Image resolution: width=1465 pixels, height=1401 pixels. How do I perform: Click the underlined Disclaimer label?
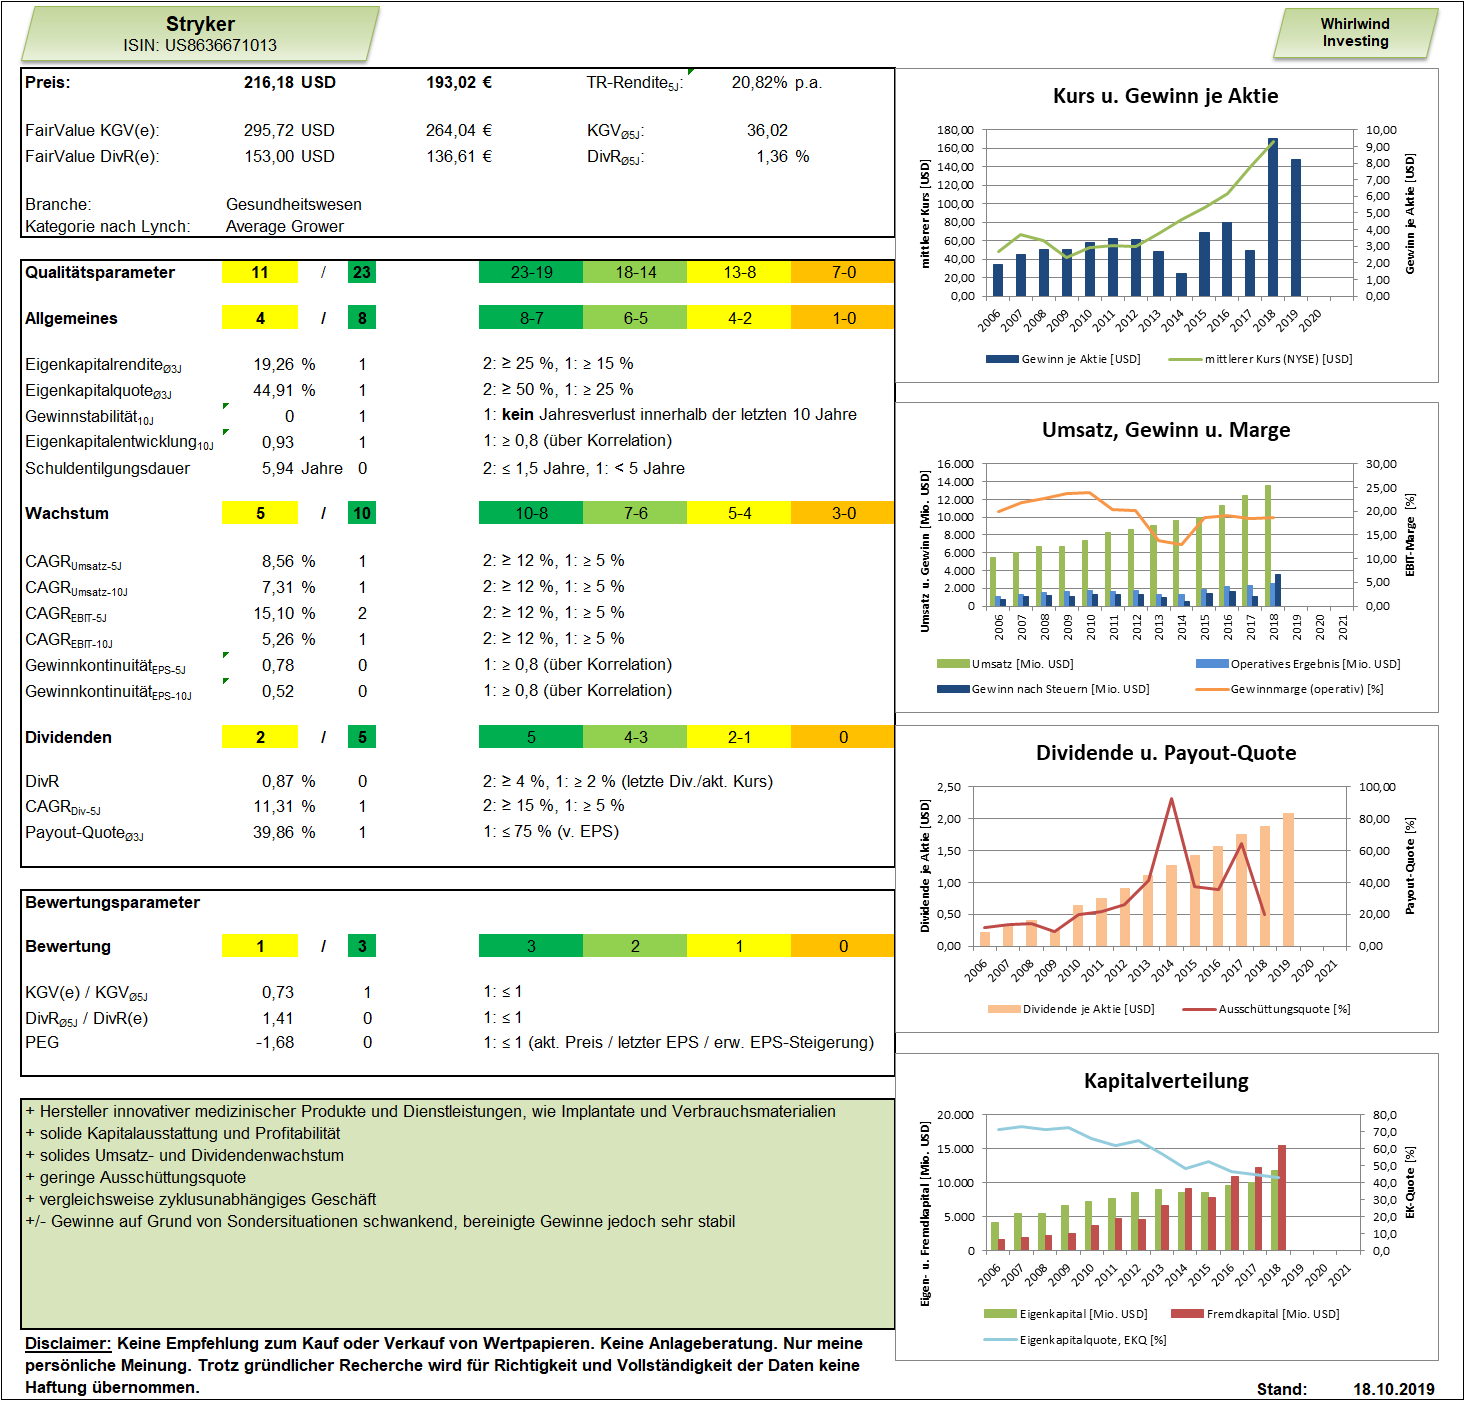pos(67,1343)
